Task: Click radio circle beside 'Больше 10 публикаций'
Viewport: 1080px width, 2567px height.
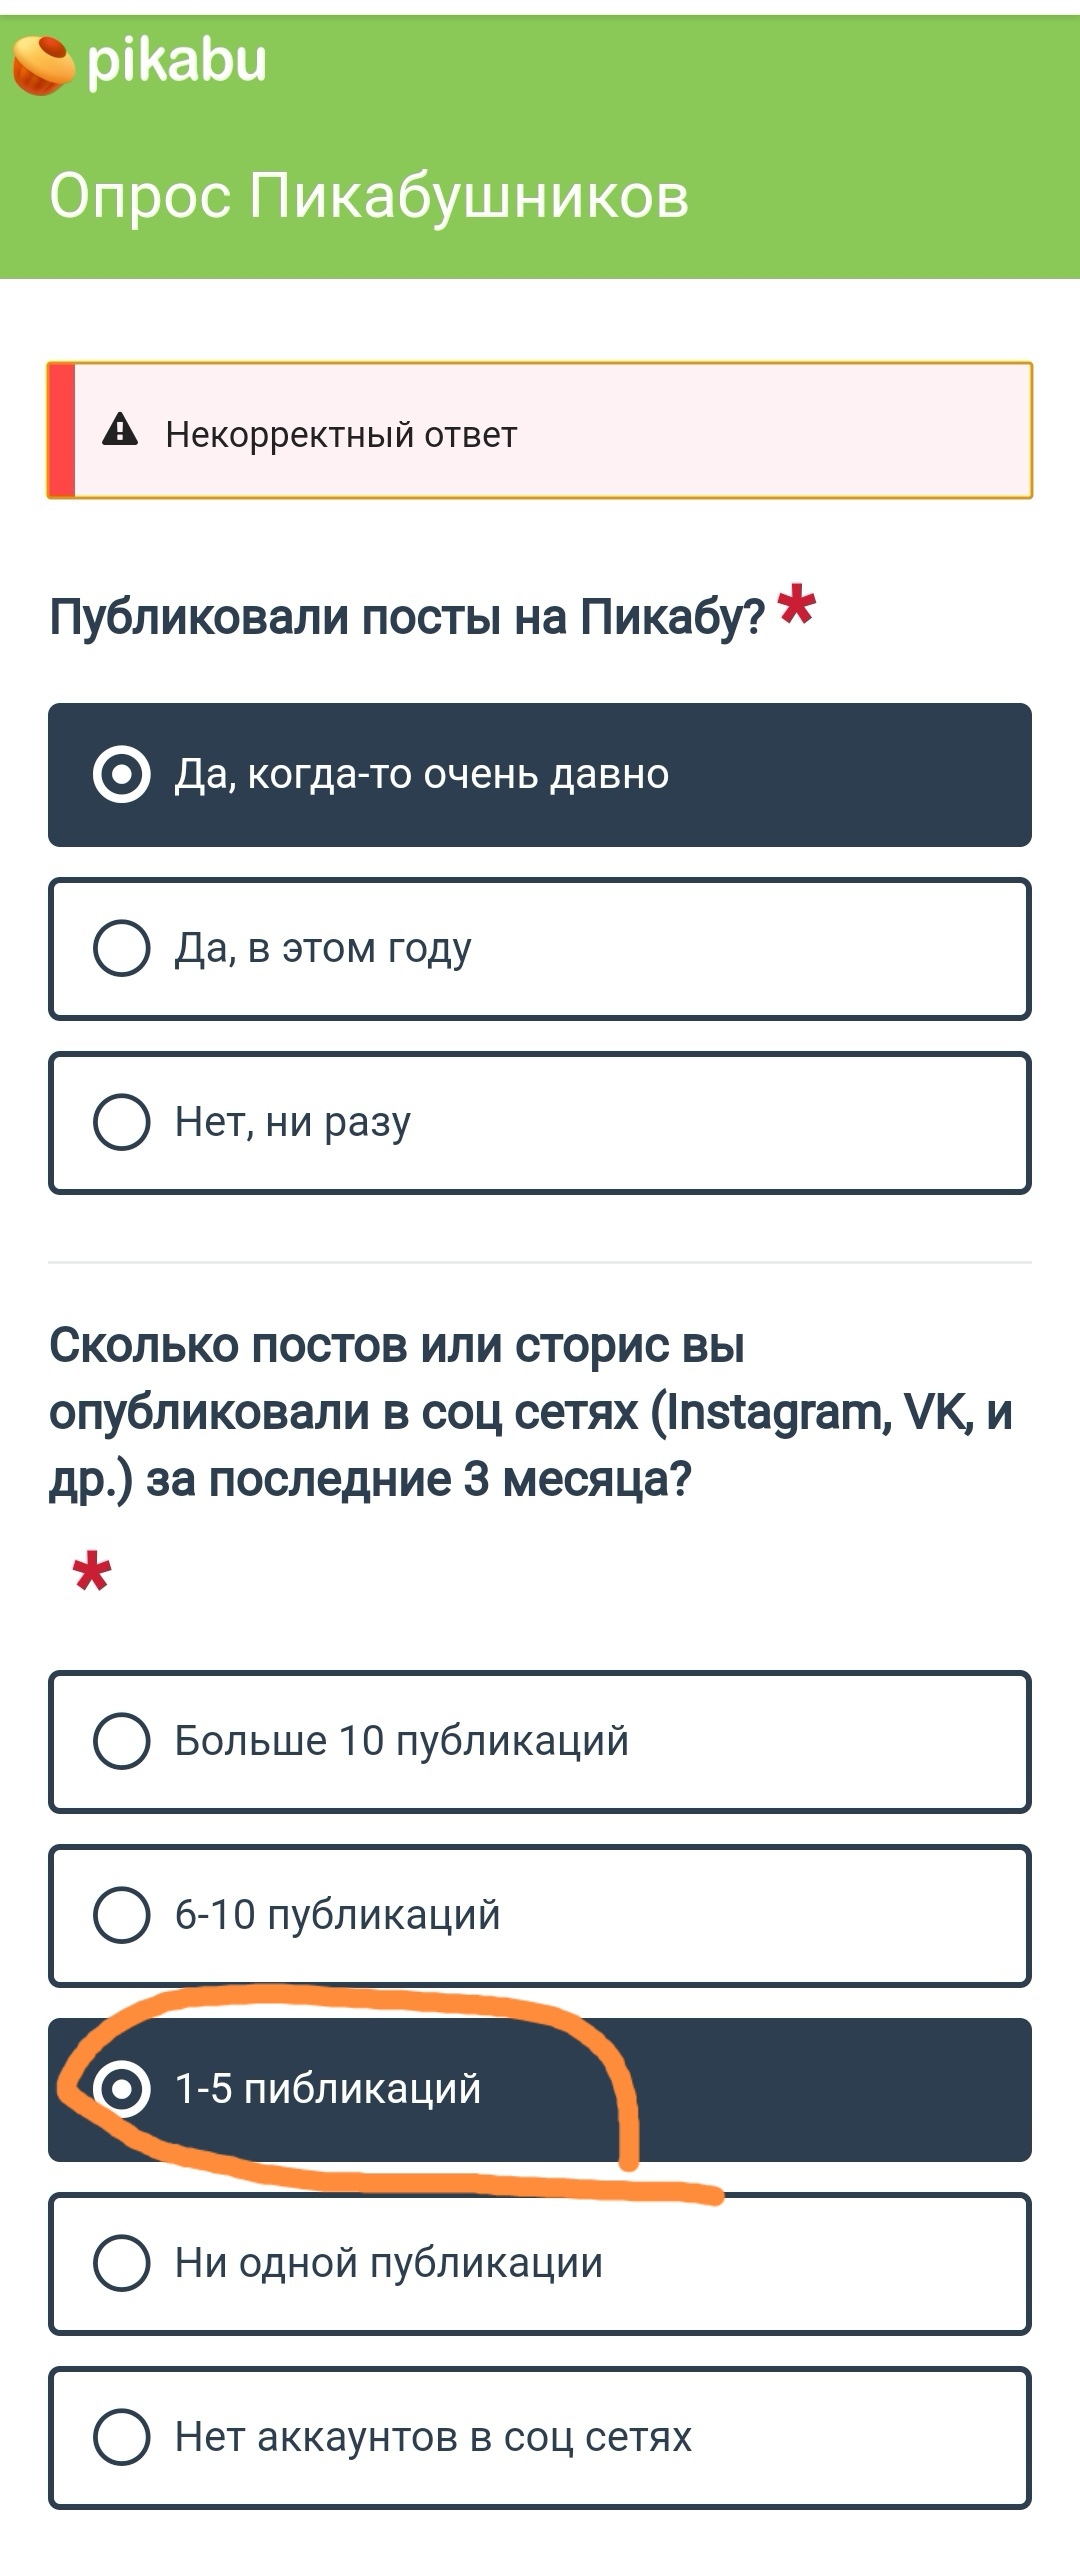Action: (122, 1741)
